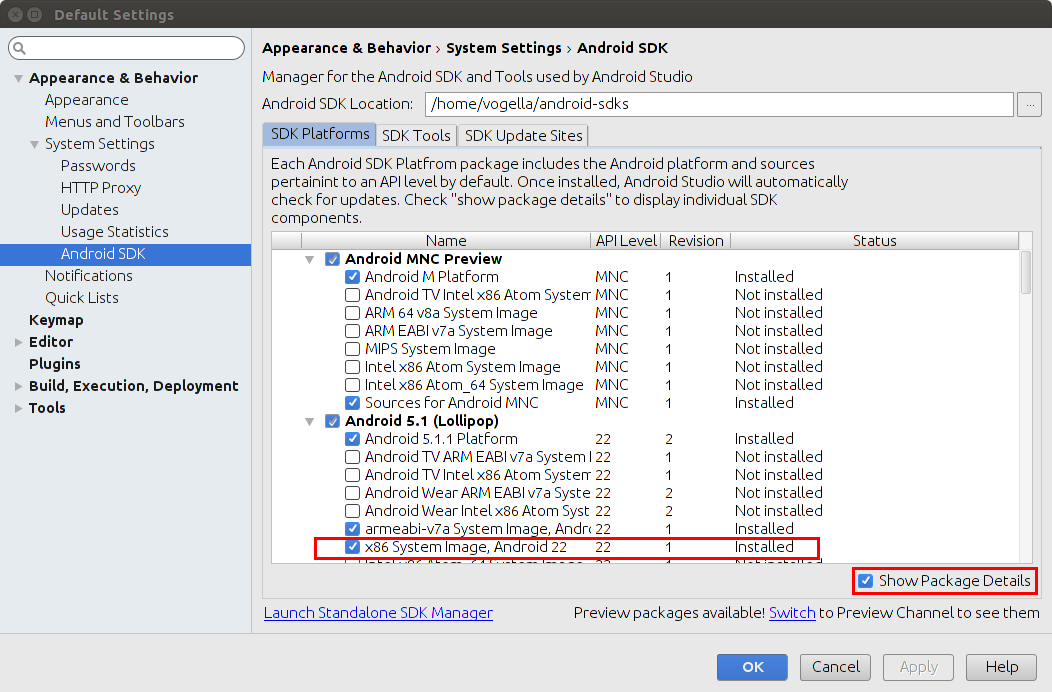Check Android TV ARM EABI v7a System image
The width and height of the screenshot is (1052, 692).
[x=352, y=457]
